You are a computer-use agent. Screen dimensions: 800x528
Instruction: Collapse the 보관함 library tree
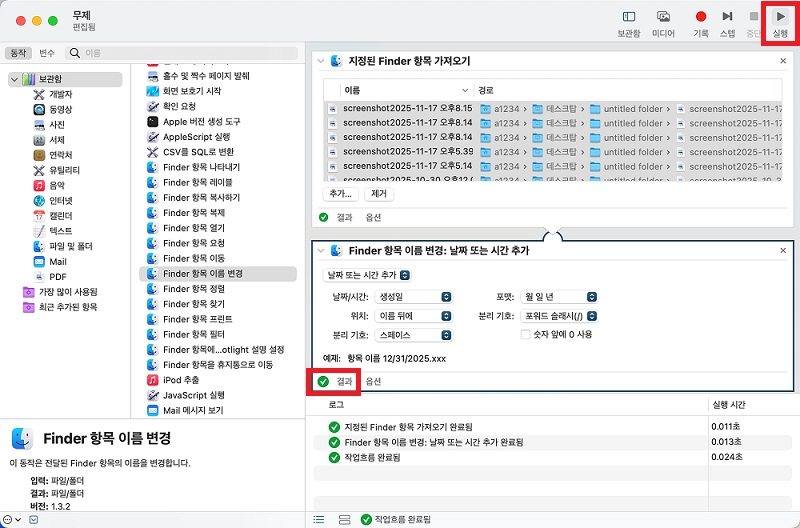point(14,79)
